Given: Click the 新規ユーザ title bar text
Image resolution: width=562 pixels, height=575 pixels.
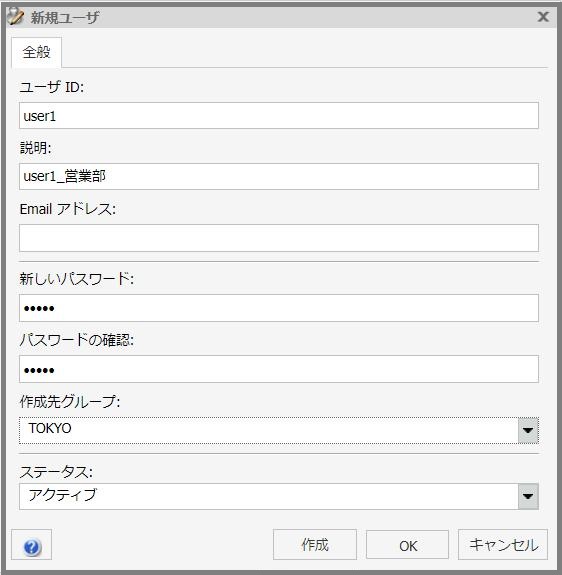Looking at the screenshot, I should coord(65,18).
